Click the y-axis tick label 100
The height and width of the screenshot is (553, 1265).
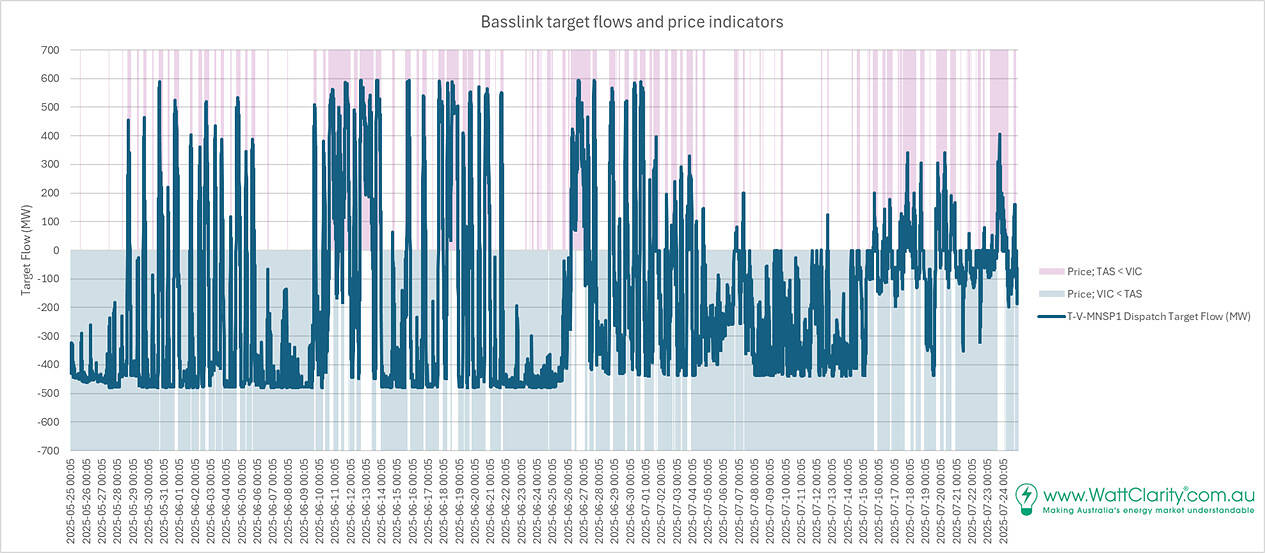click(x=51, y=221)
